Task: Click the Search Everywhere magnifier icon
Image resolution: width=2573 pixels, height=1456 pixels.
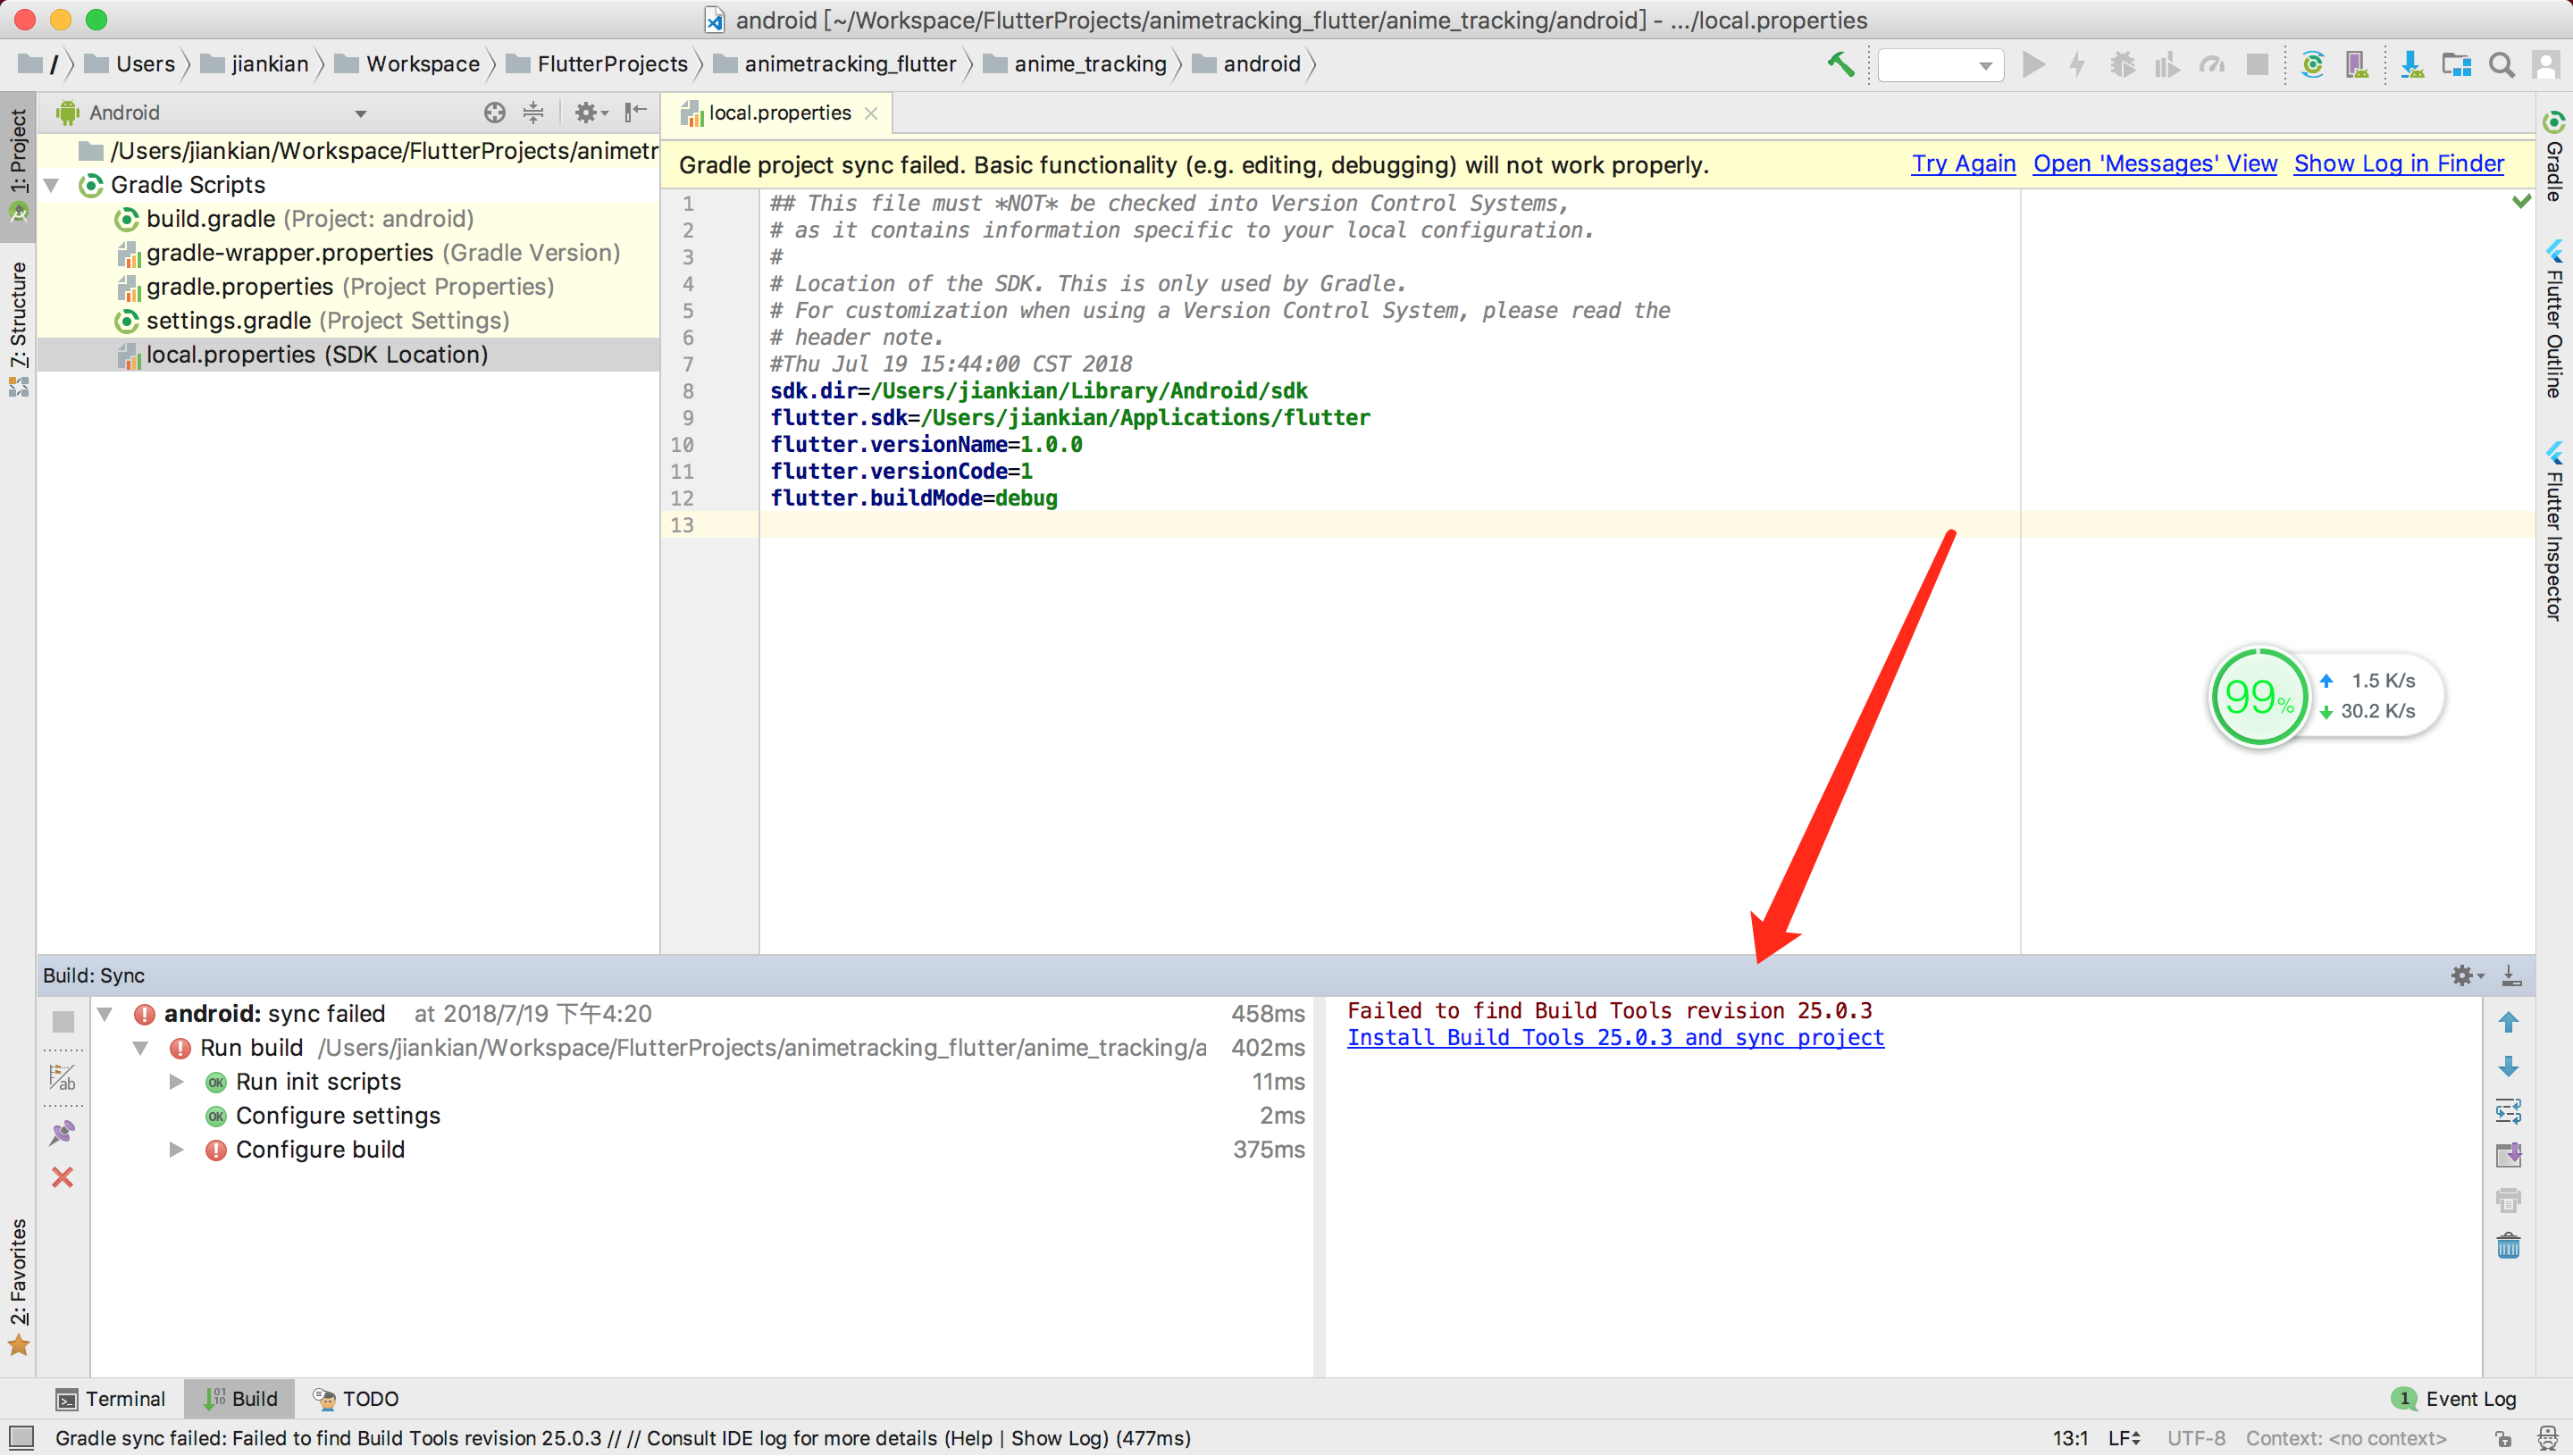Action: click(2501, 64)
